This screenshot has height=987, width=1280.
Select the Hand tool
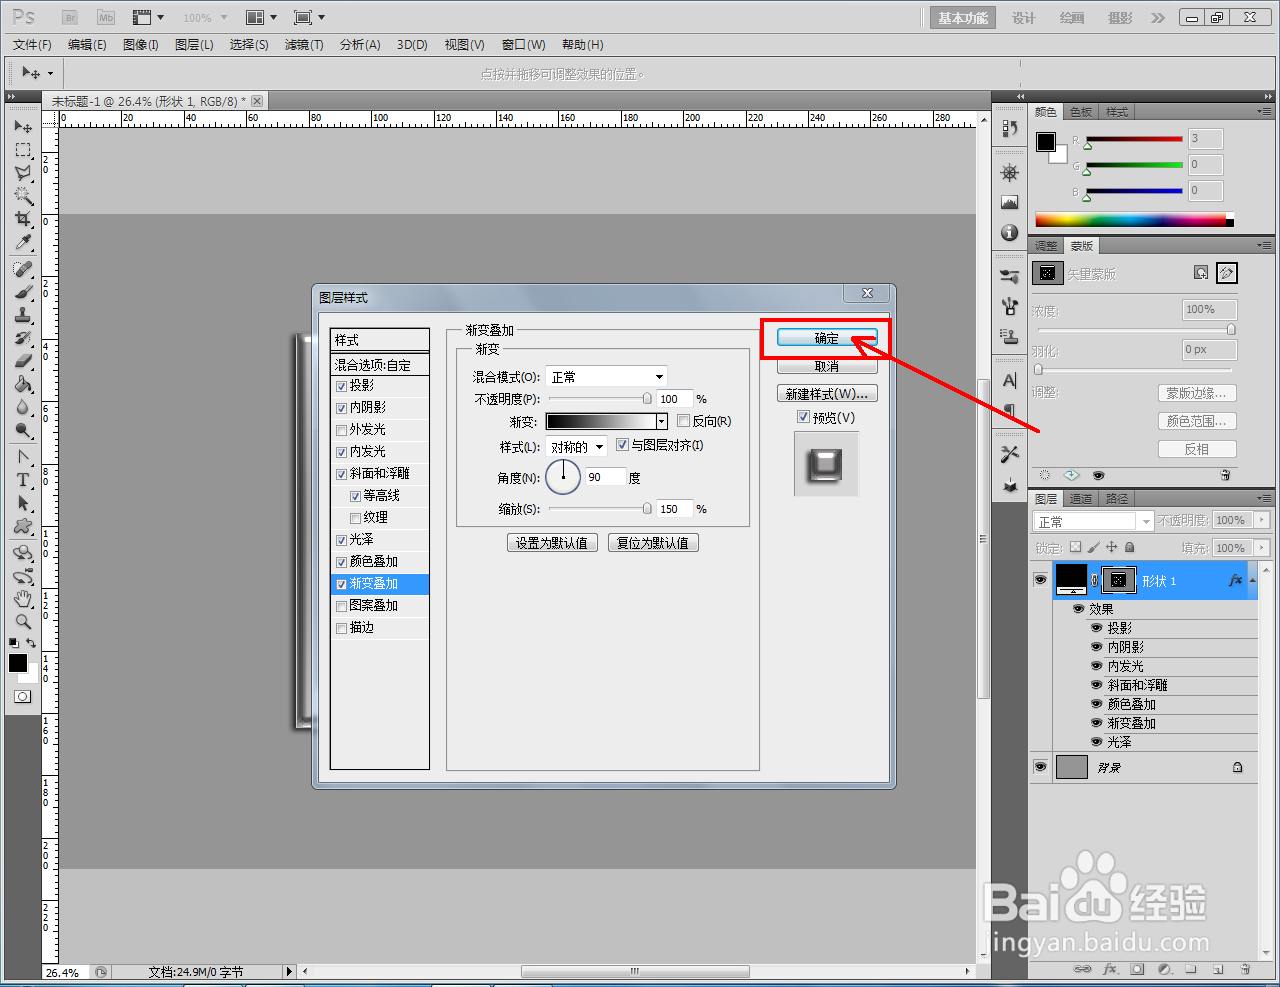click(23, 599)
